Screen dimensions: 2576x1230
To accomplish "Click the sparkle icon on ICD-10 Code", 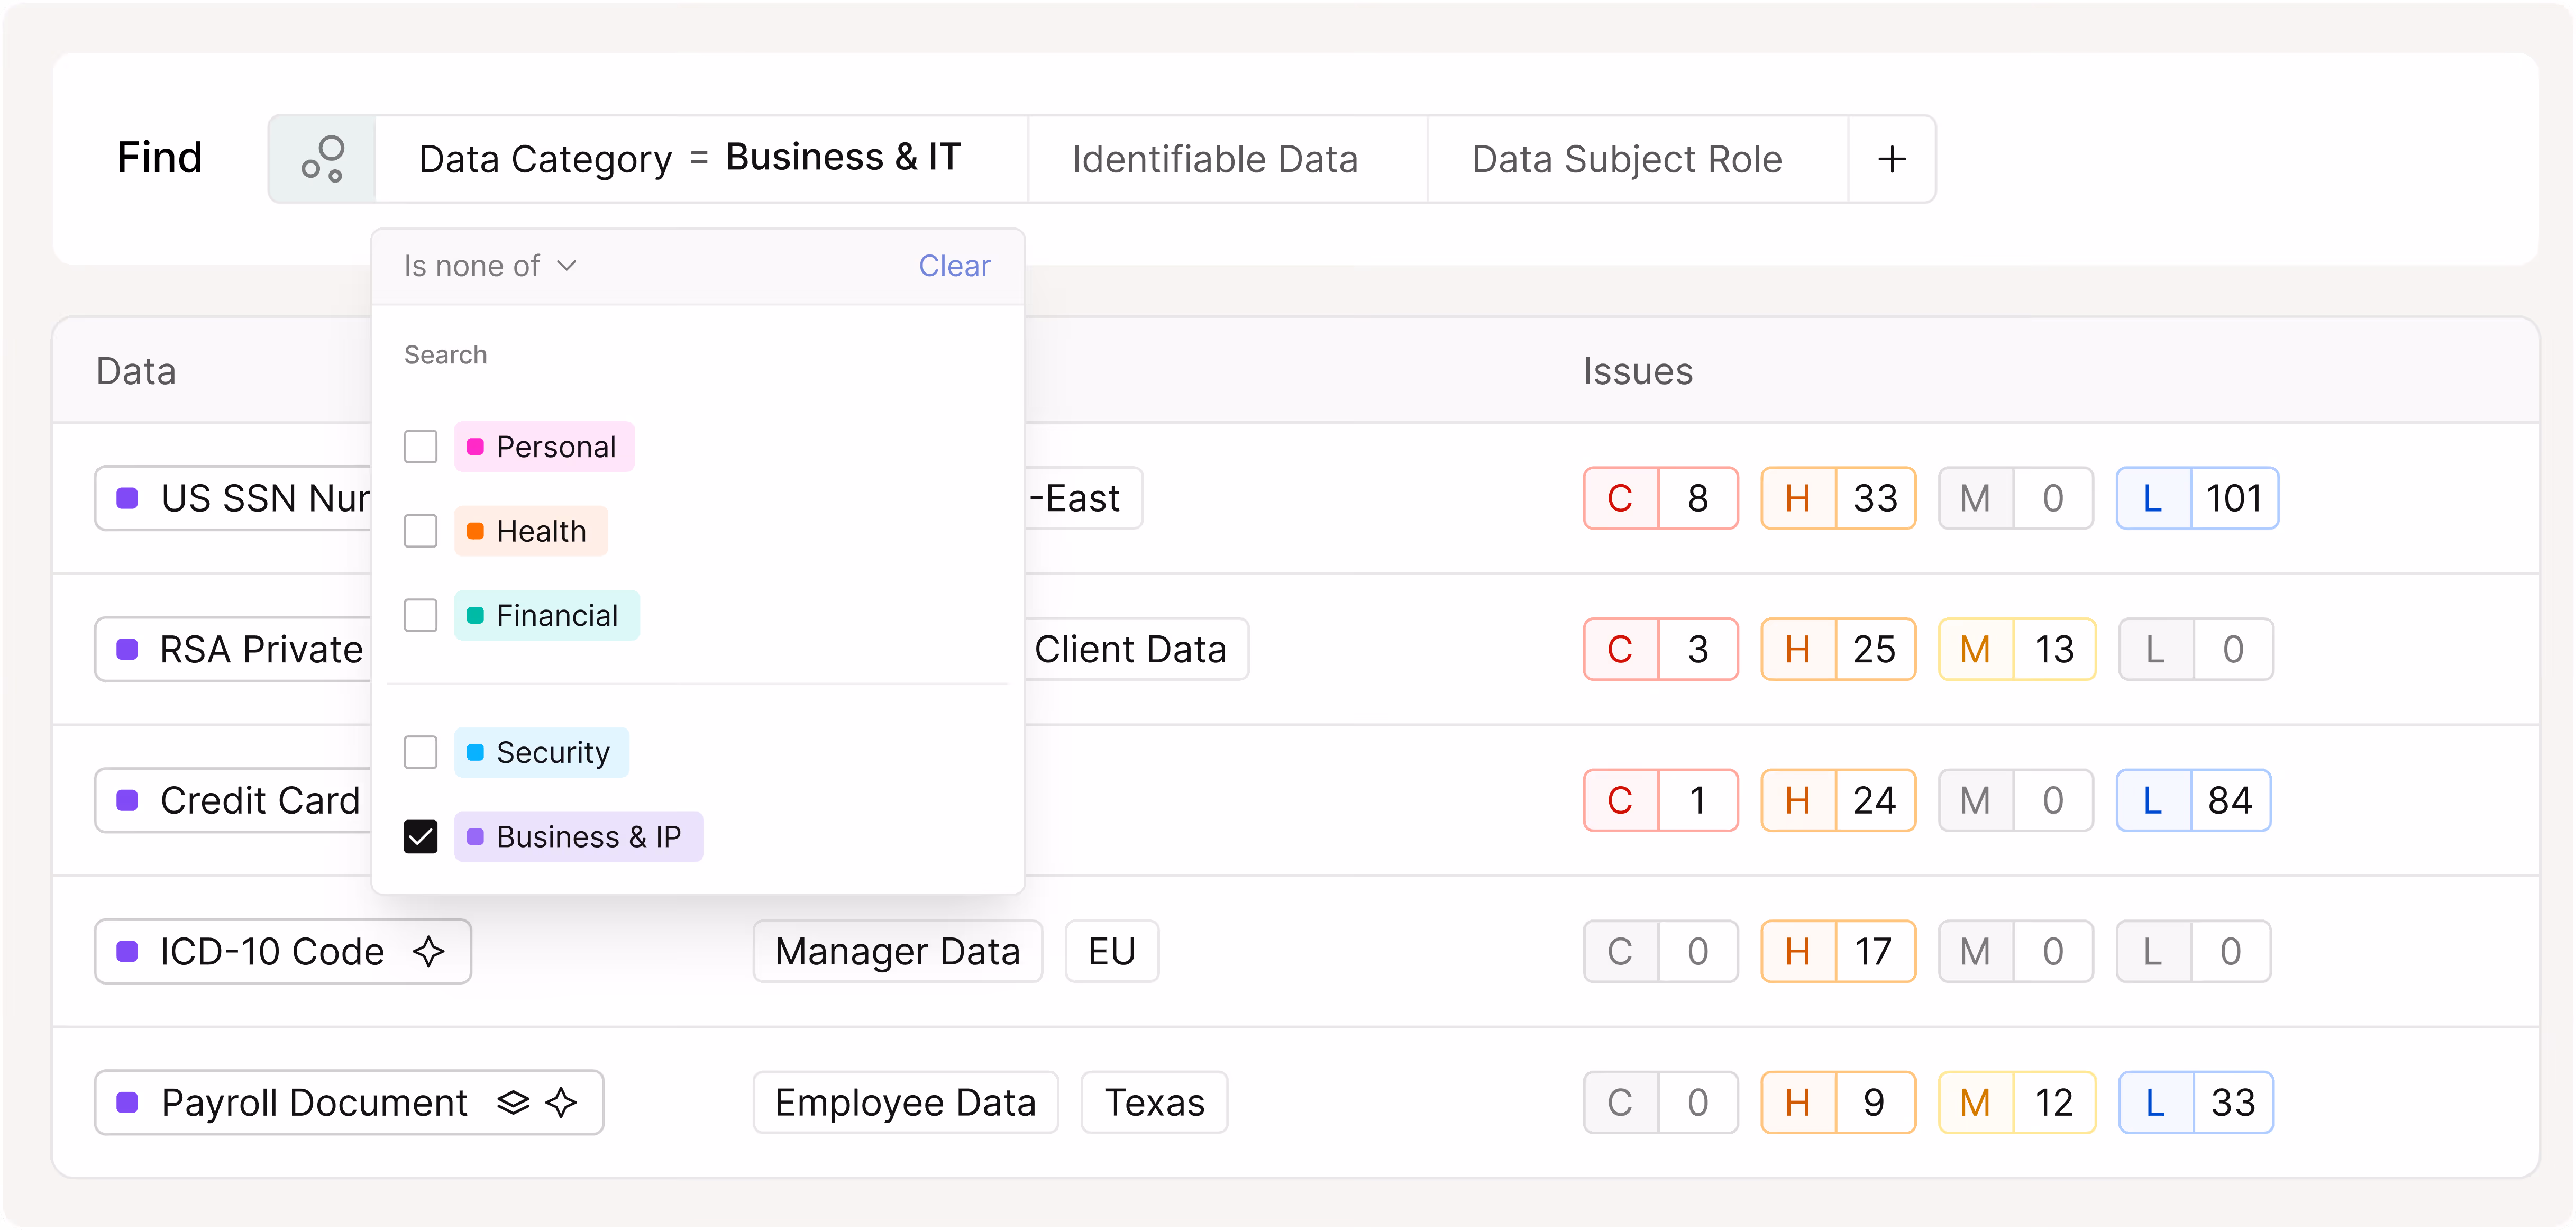I will pos(429,951).
